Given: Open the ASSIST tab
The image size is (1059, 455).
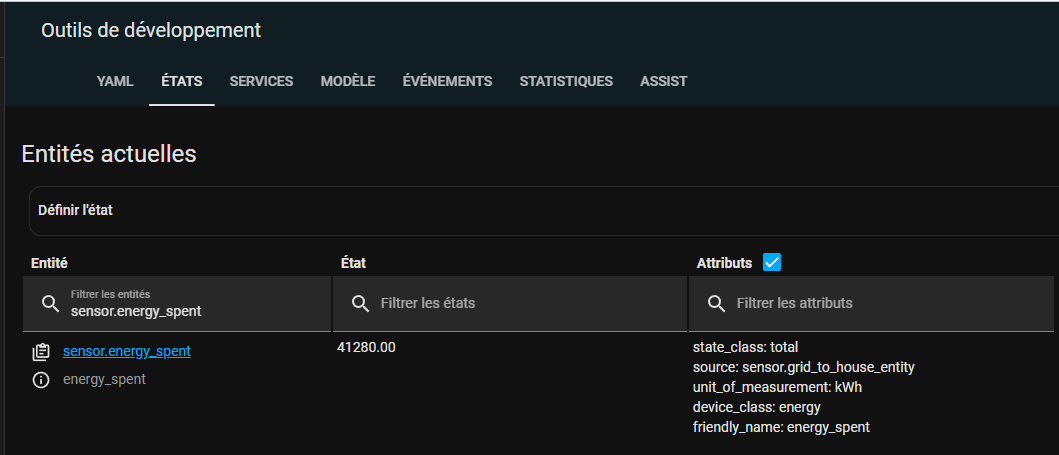Looking at the screenshot, I should tap(663, 82).
